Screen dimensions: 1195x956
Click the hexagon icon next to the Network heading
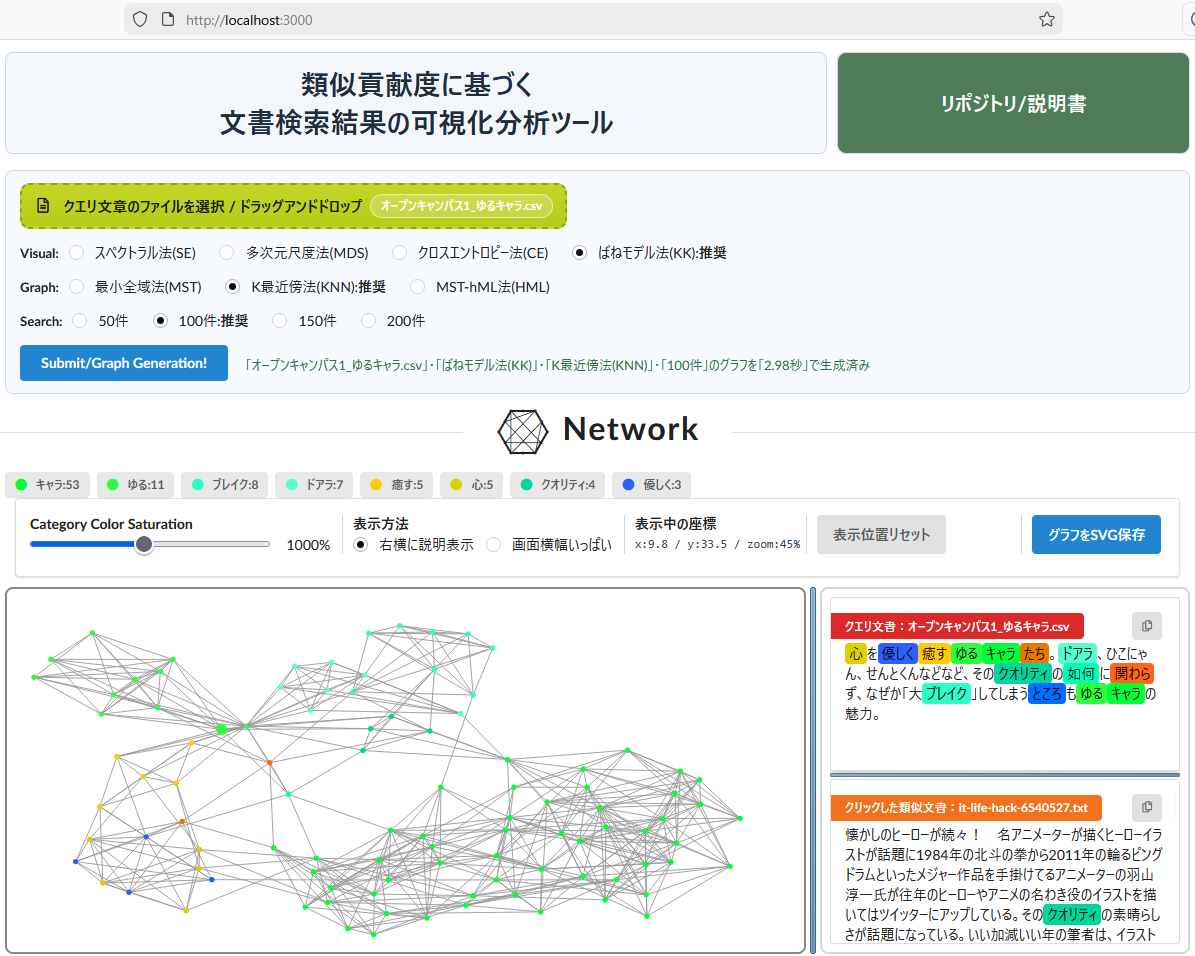click(x=522, y=431)
